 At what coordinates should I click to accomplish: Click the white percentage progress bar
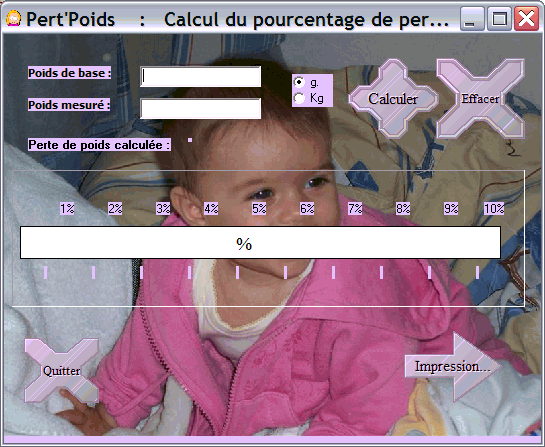[x=260, y=243]
